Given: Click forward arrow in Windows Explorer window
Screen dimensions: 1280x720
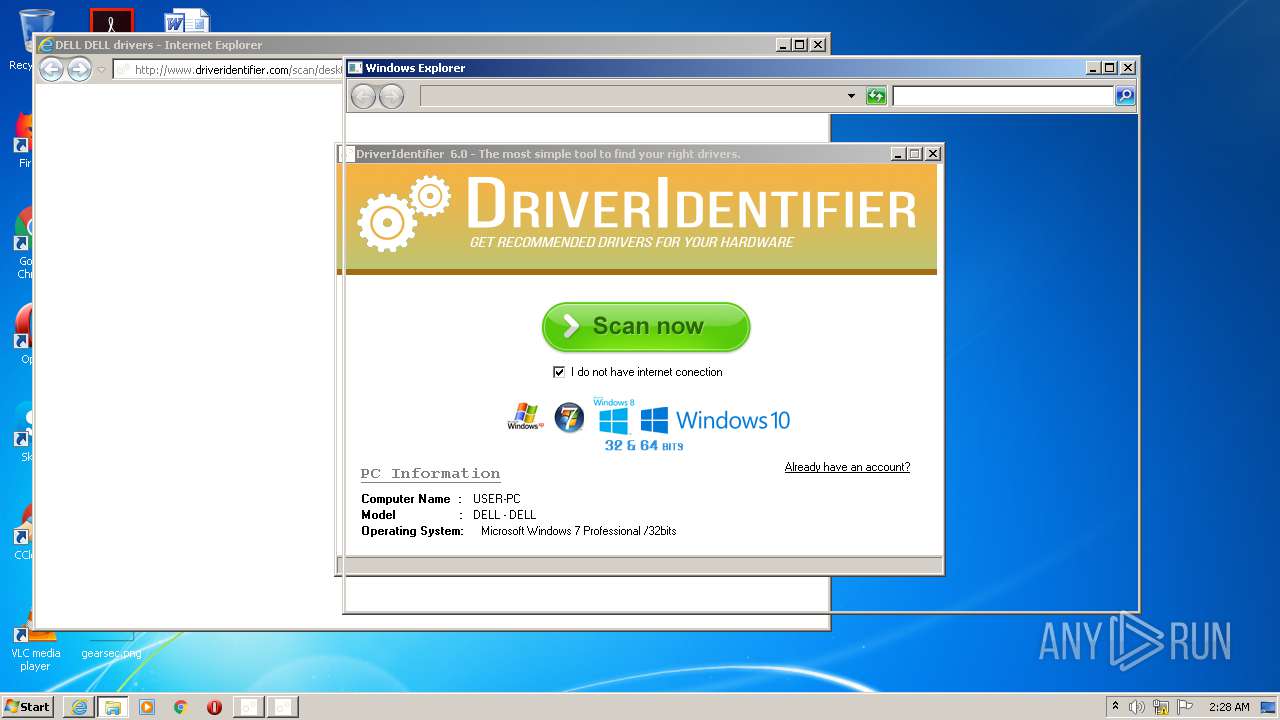Looking at the screenshot, I should (x=391, y=96).
